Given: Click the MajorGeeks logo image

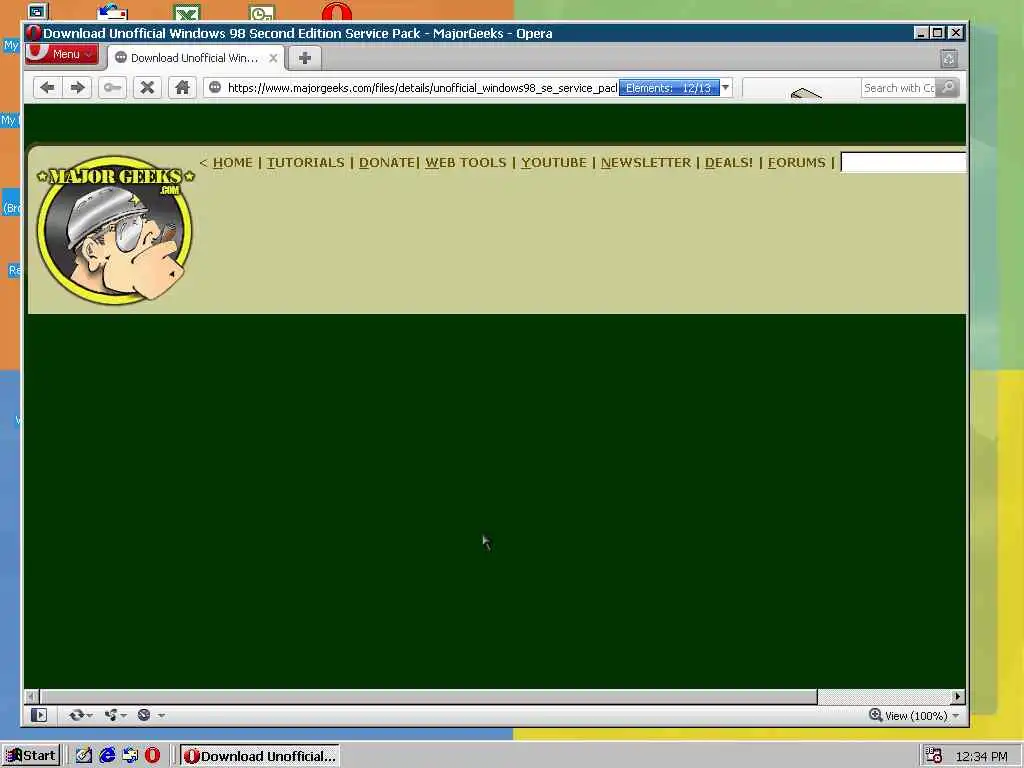Looking at the screenshot, I should click(x=115, y=230).
